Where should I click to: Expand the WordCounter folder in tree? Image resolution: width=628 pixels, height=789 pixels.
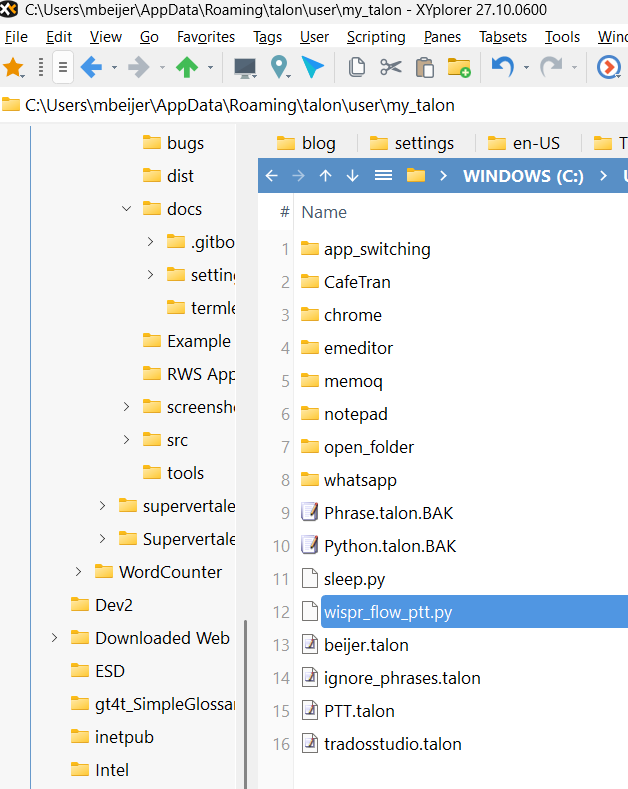point(78,572)
